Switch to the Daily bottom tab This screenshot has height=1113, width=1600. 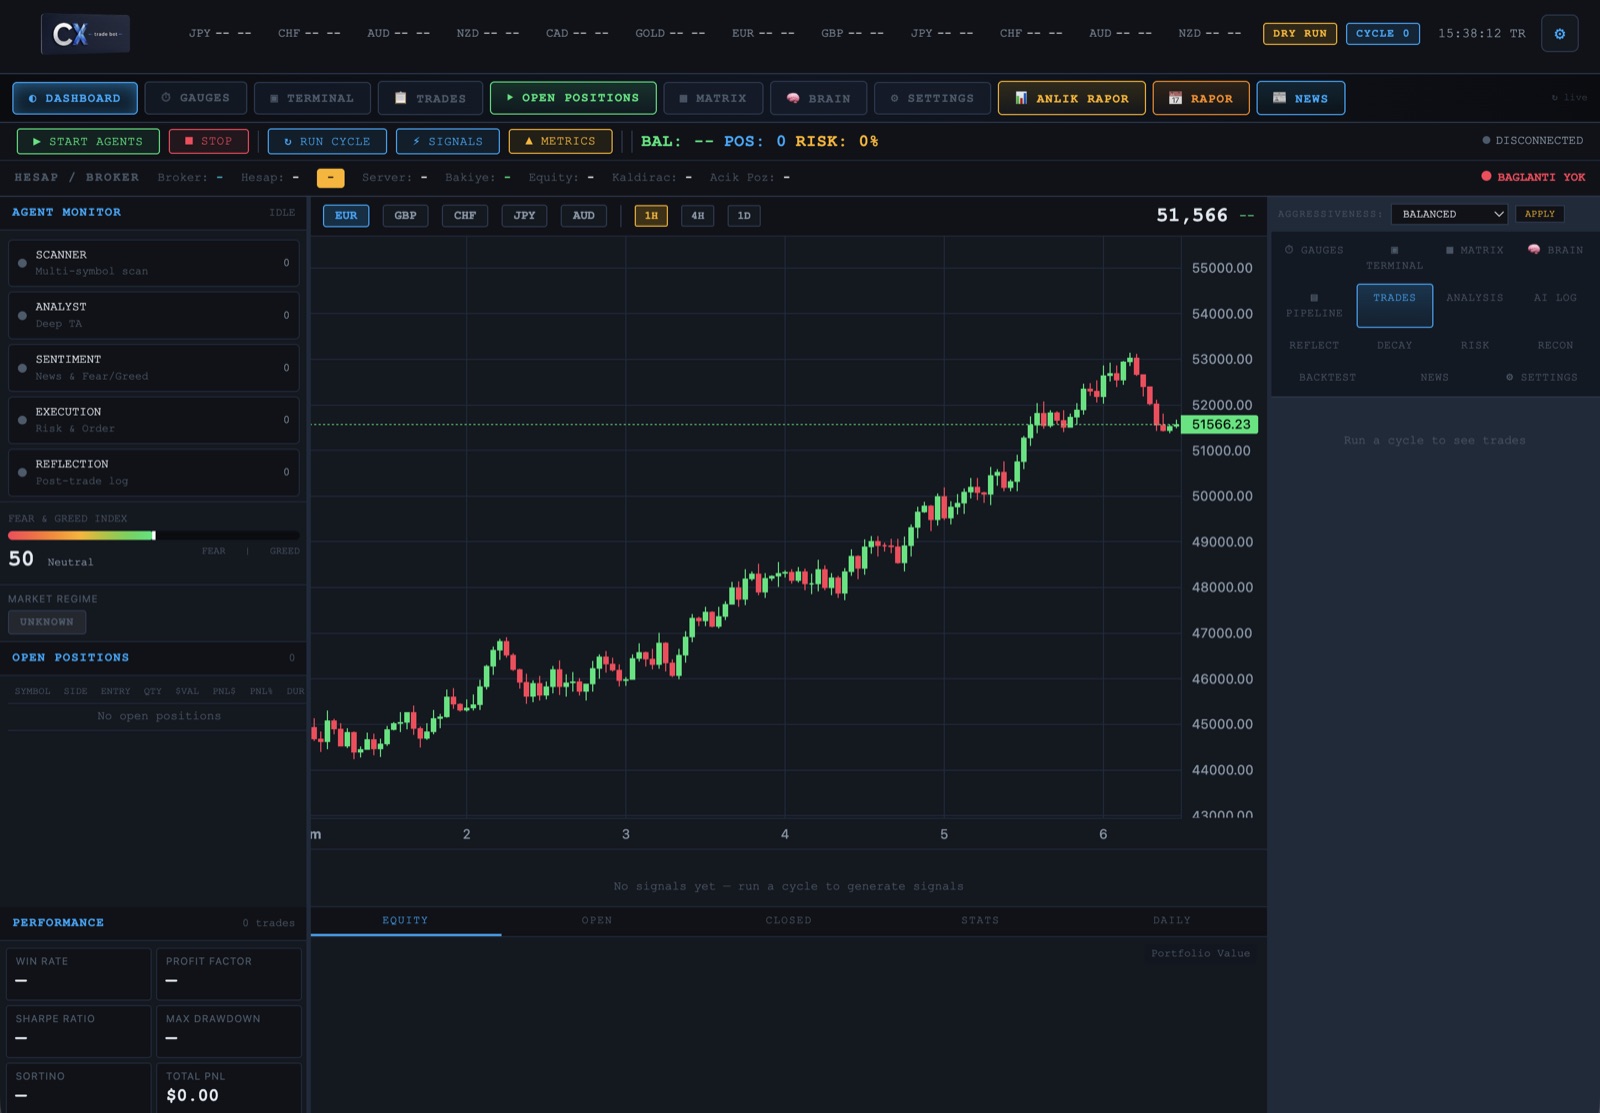[x=1172, y=921]
